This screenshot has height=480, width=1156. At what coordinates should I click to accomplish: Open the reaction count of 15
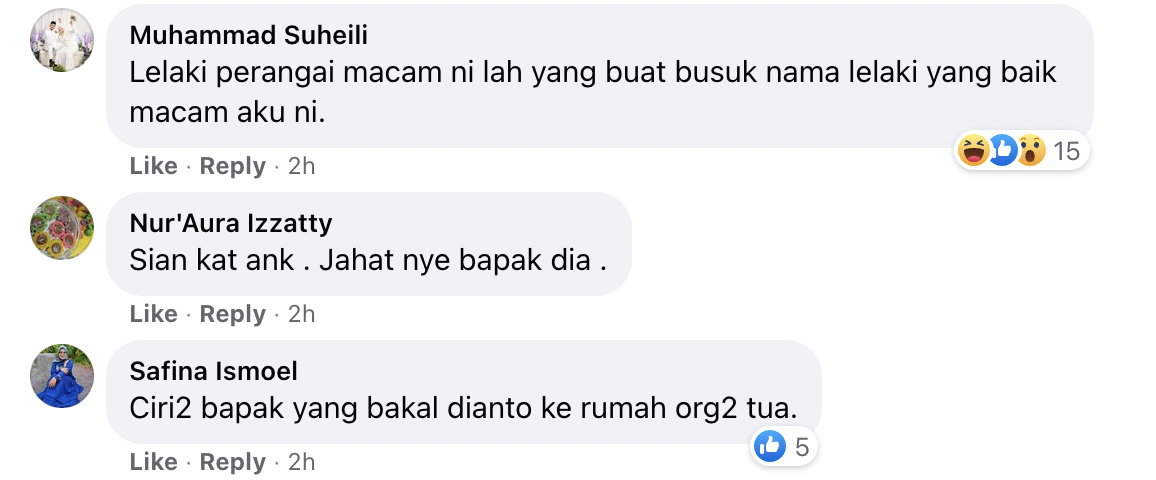coord(1066,151)
